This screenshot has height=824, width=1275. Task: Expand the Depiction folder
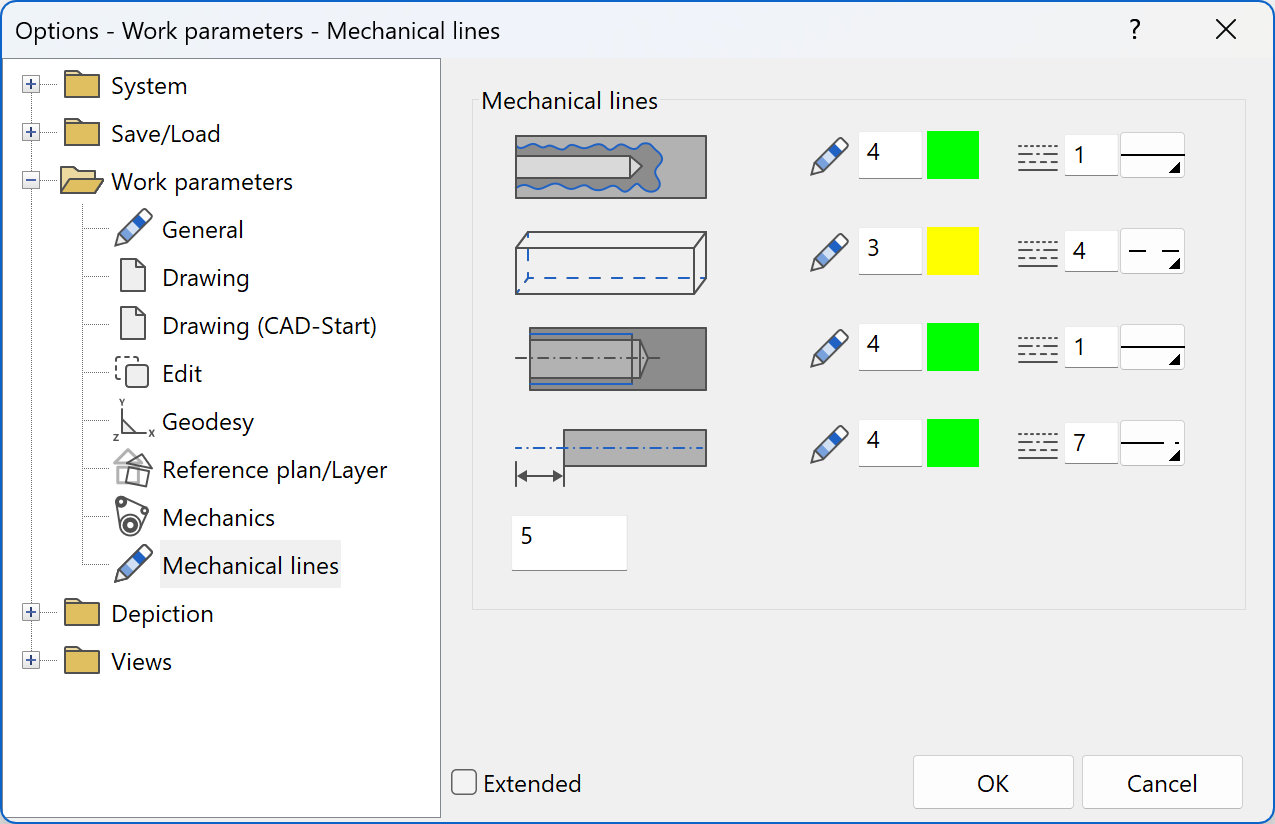(x=31, y=613)
